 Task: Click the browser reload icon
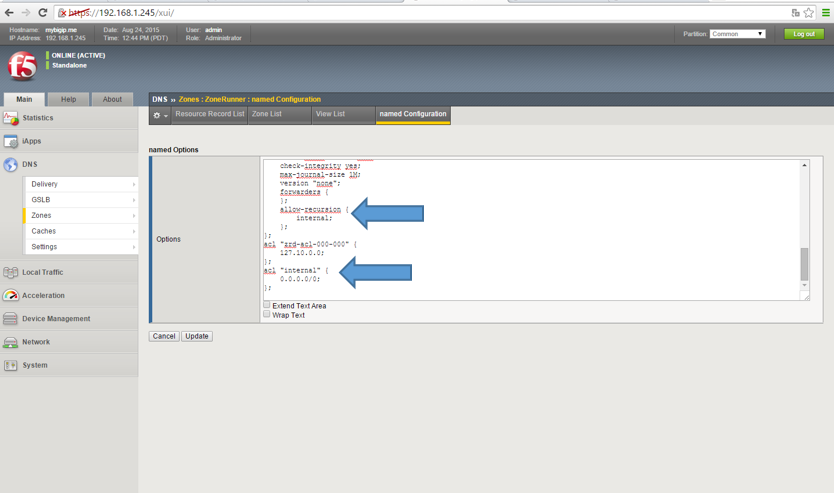pos(43,13)
